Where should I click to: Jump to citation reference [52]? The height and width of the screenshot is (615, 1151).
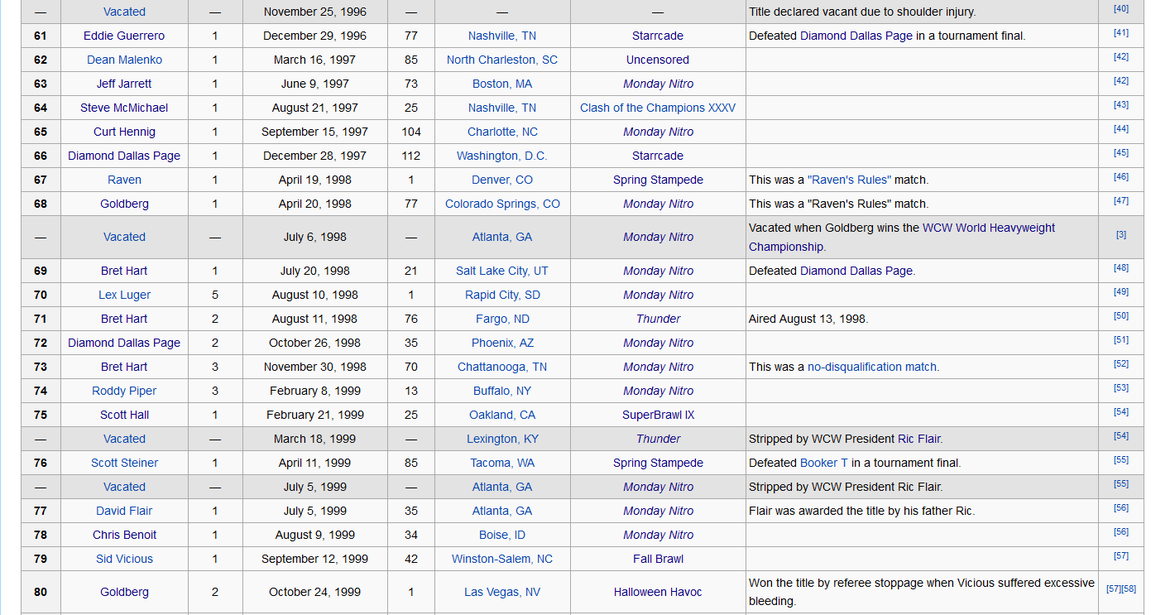[x=1121, y=364]
